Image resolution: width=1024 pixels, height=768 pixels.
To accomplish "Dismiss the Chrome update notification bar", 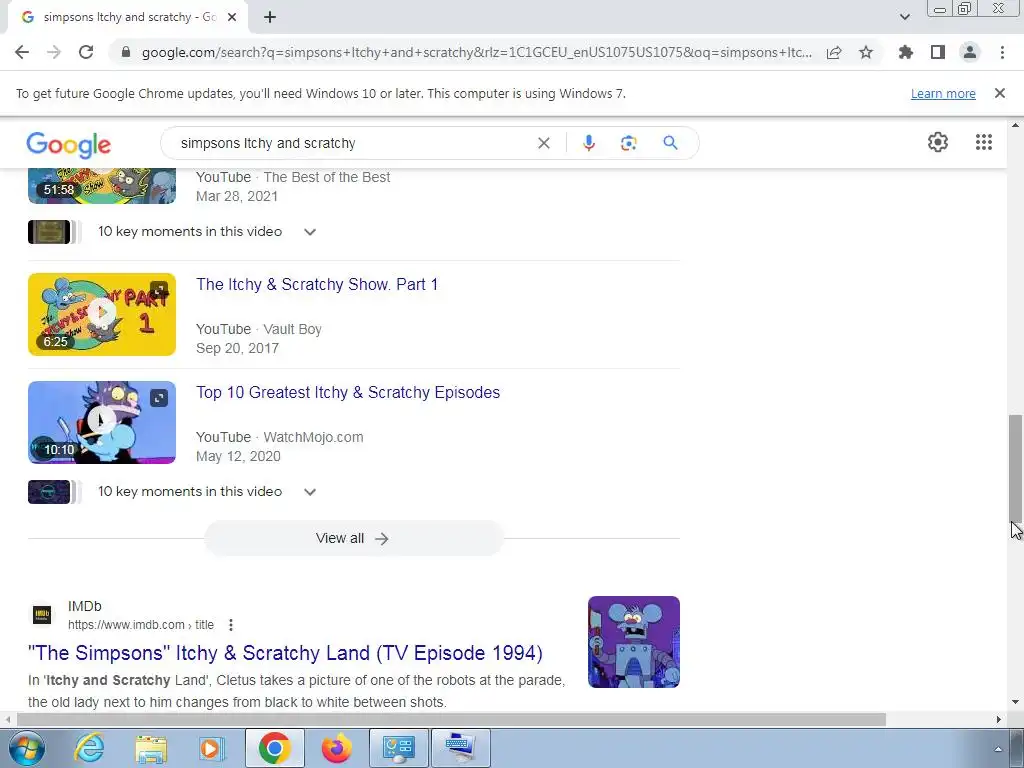I will point(999,93).
